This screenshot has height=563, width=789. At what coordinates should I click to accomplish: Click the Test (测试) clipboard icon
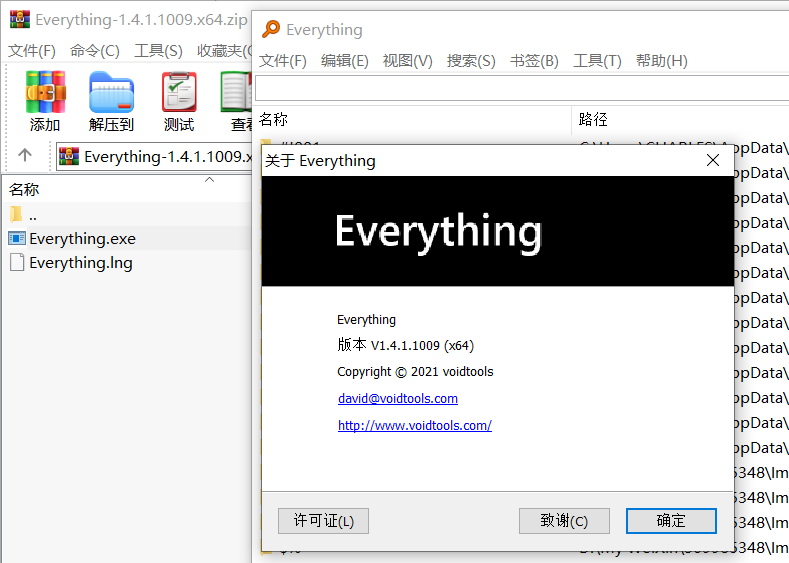coord(179,92)
